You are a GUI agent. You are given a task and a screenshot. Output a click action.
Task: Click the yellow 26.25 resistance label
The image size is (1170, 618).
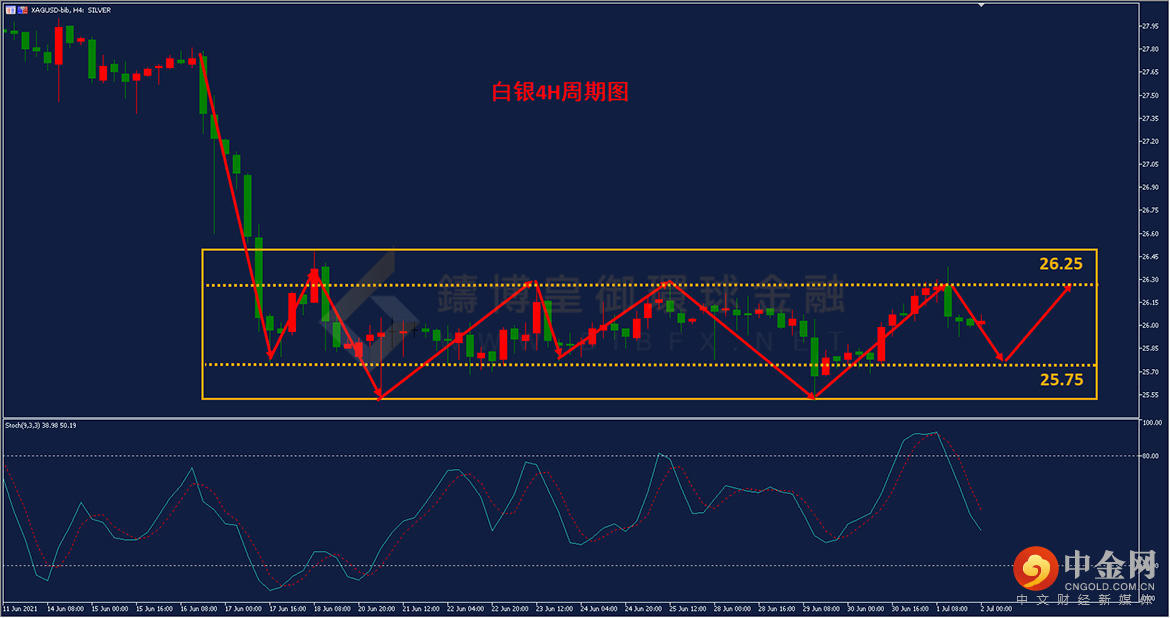[1060, 263]
